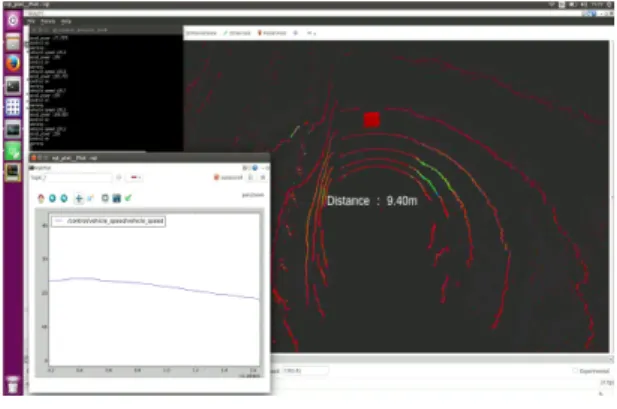Open the remove-topic red minus dropdown
This screenshot has height=409, width=617.
pos(135,178)
